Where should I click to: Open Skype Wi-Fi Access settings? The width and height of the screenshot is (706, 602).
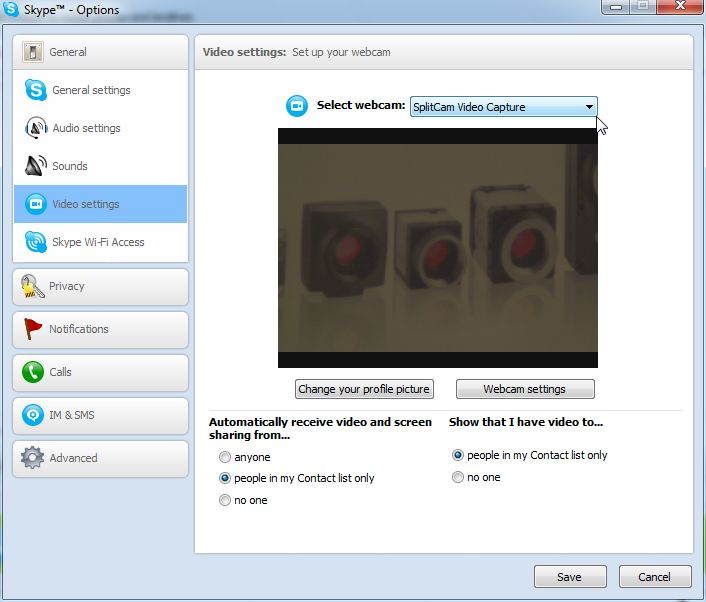pos(100,242)
